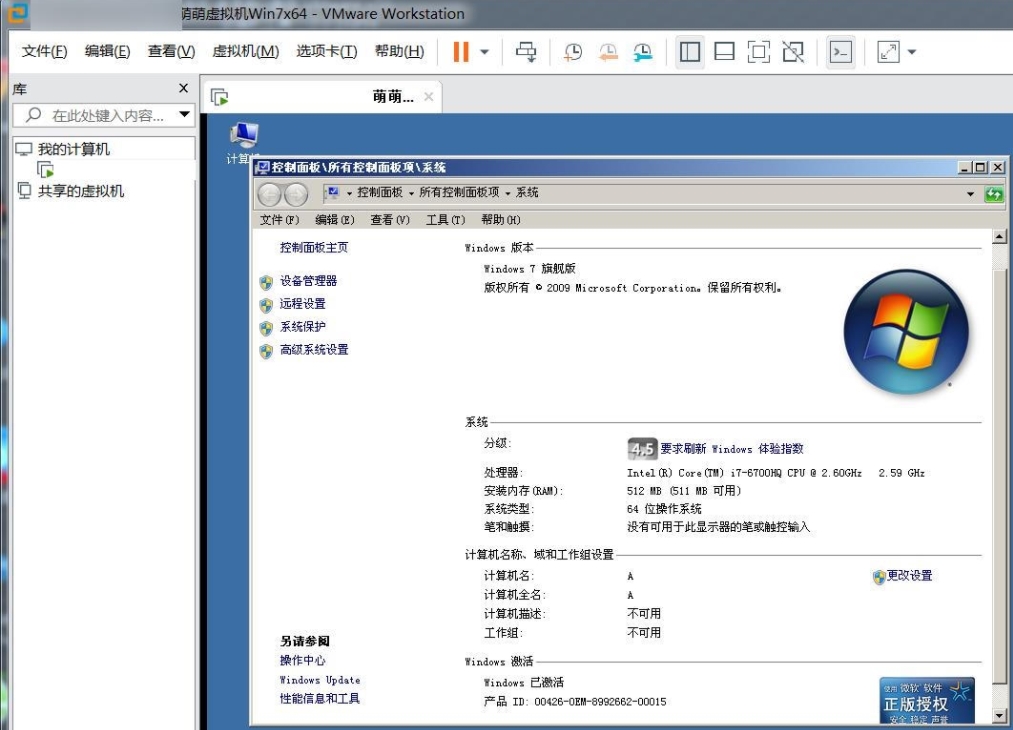Select 共享的虚拟机 in the library tree
Image resolution: width=1013 pixels, height=730 pixels.
80,191
